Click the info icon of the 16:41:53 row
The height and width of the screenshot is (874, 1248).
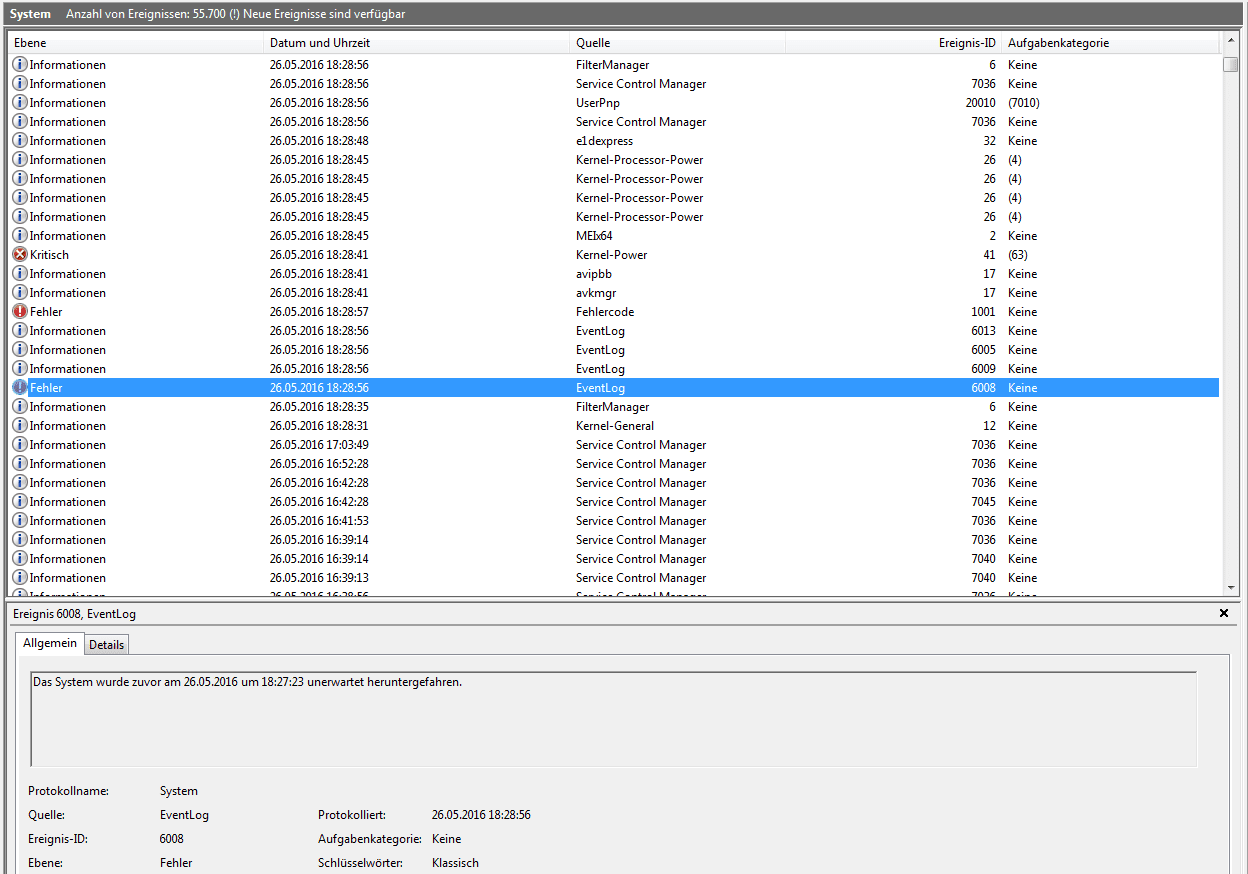[20, 521]
